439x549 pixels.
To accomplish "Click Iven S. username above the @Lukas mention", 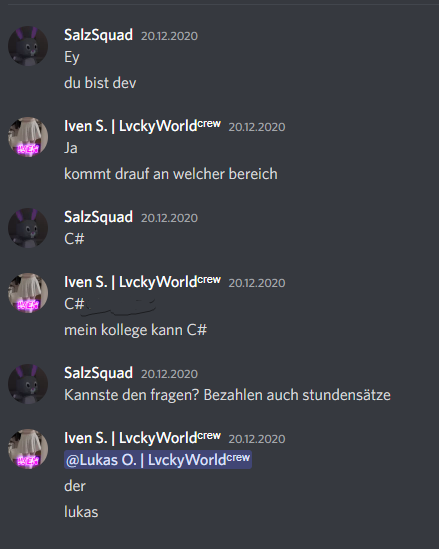I will coord(142,438).
